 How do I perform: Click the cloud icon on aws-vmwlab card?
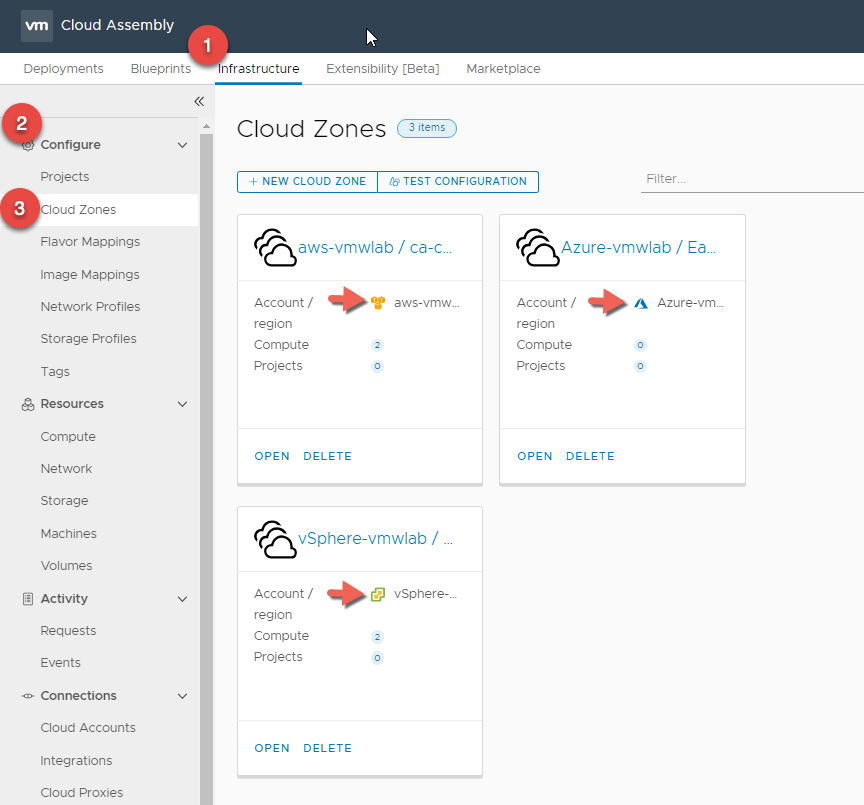coord(274,248)
